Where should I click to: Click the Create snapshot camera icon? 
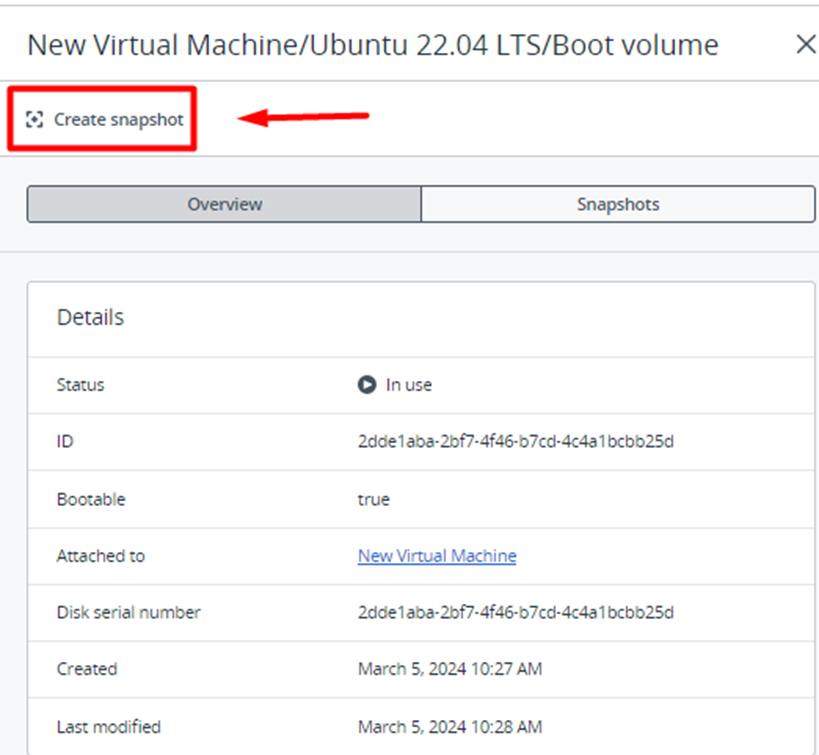[x=35, y=120]
